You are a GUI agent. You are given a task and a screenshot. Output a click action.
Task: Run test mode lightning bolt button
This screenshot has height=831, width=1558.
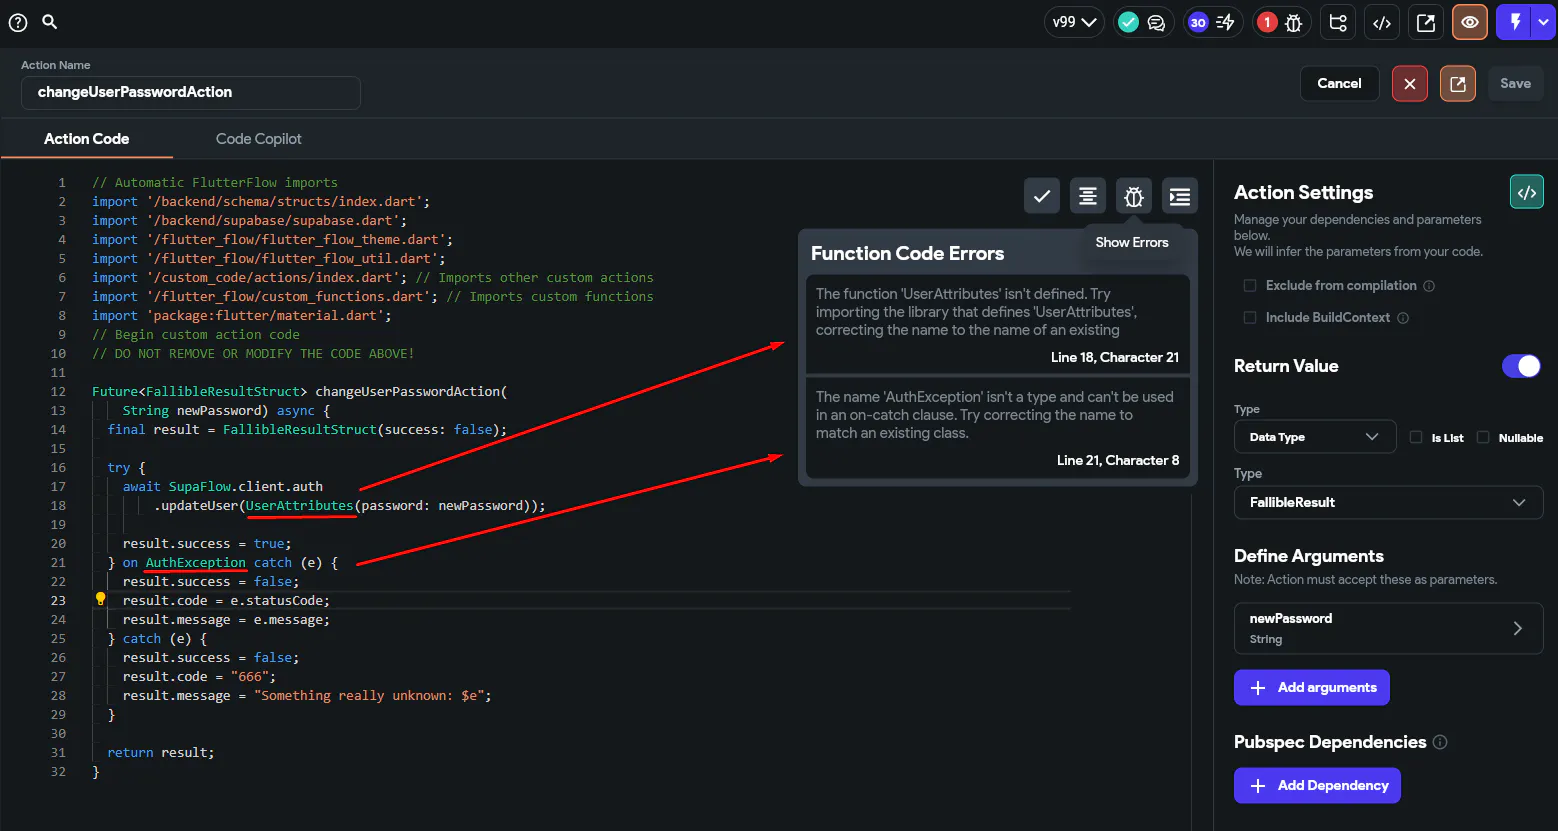pyautogui.click(x=1515, y=22)
